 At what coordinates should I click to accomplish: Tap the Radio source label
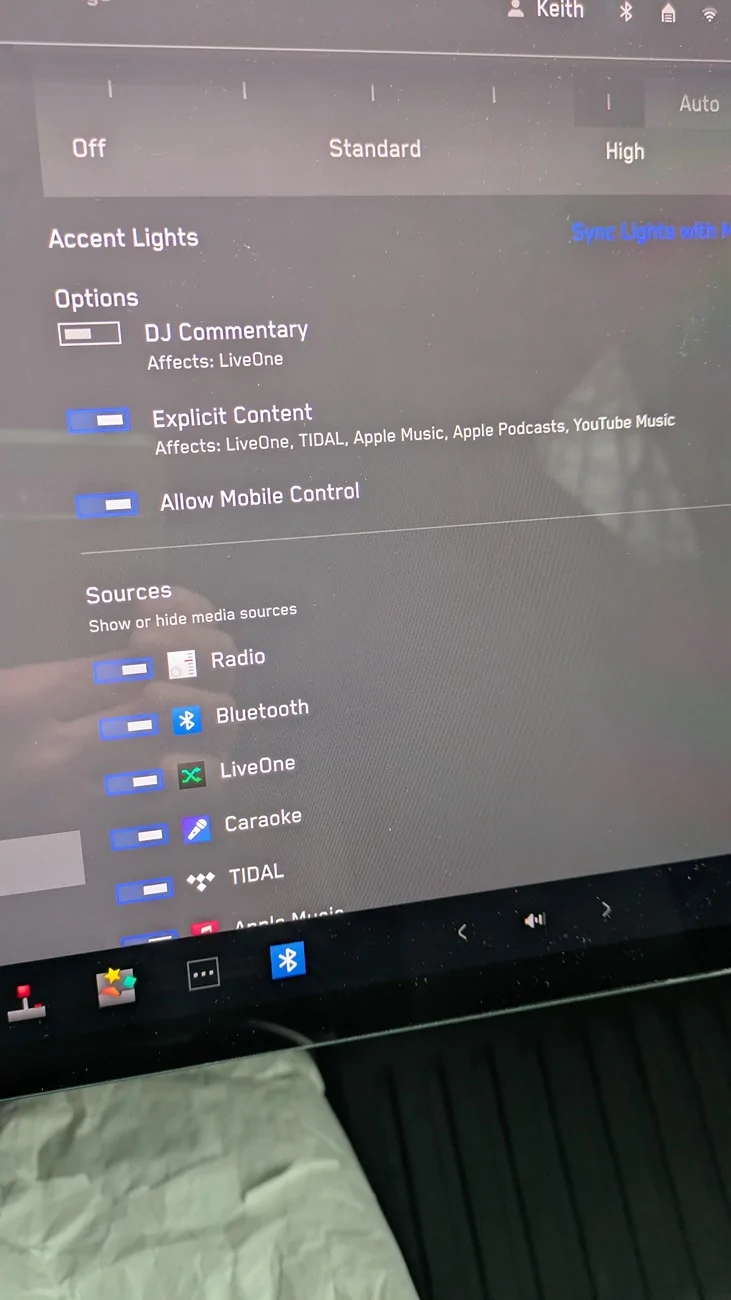238,658
